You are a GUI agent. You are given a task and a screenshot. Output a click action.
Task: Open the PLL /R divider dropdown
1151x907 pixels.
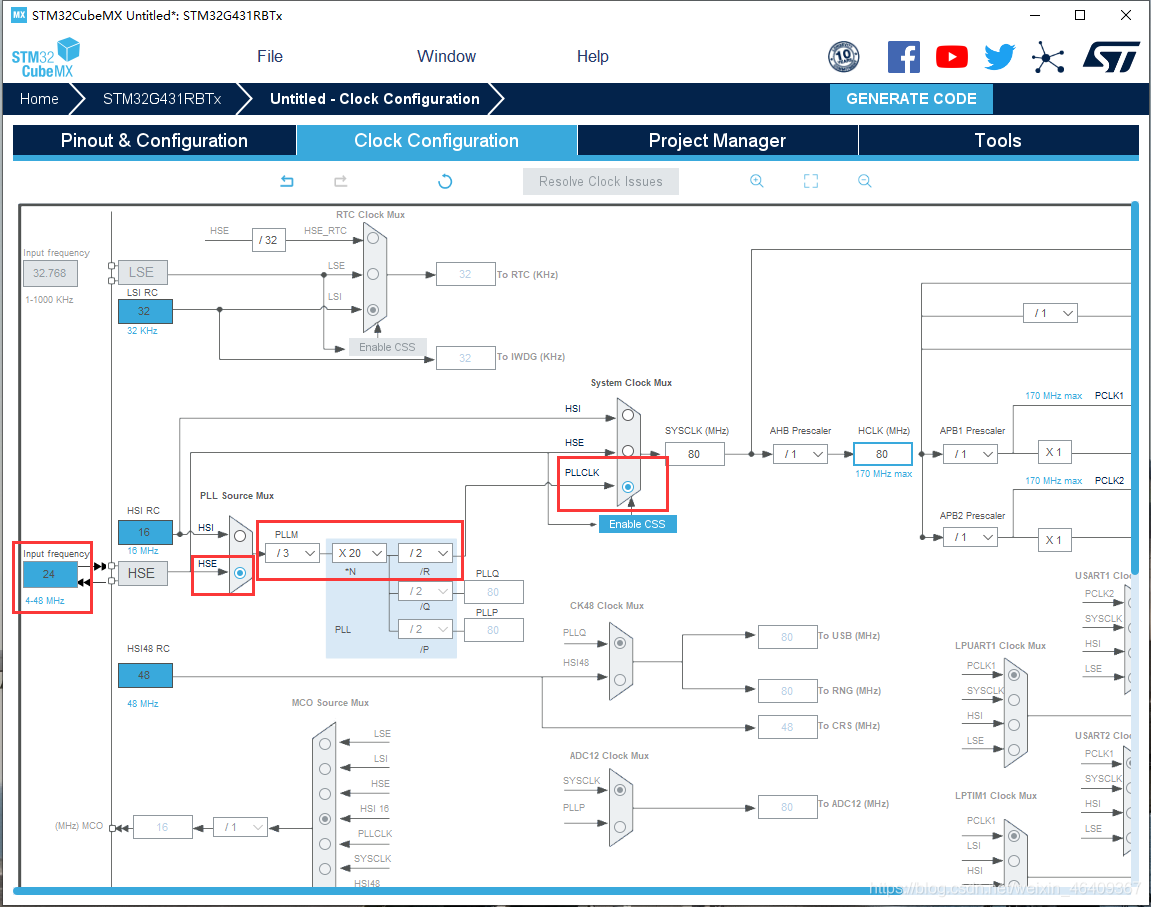click(x=426, y=553)
